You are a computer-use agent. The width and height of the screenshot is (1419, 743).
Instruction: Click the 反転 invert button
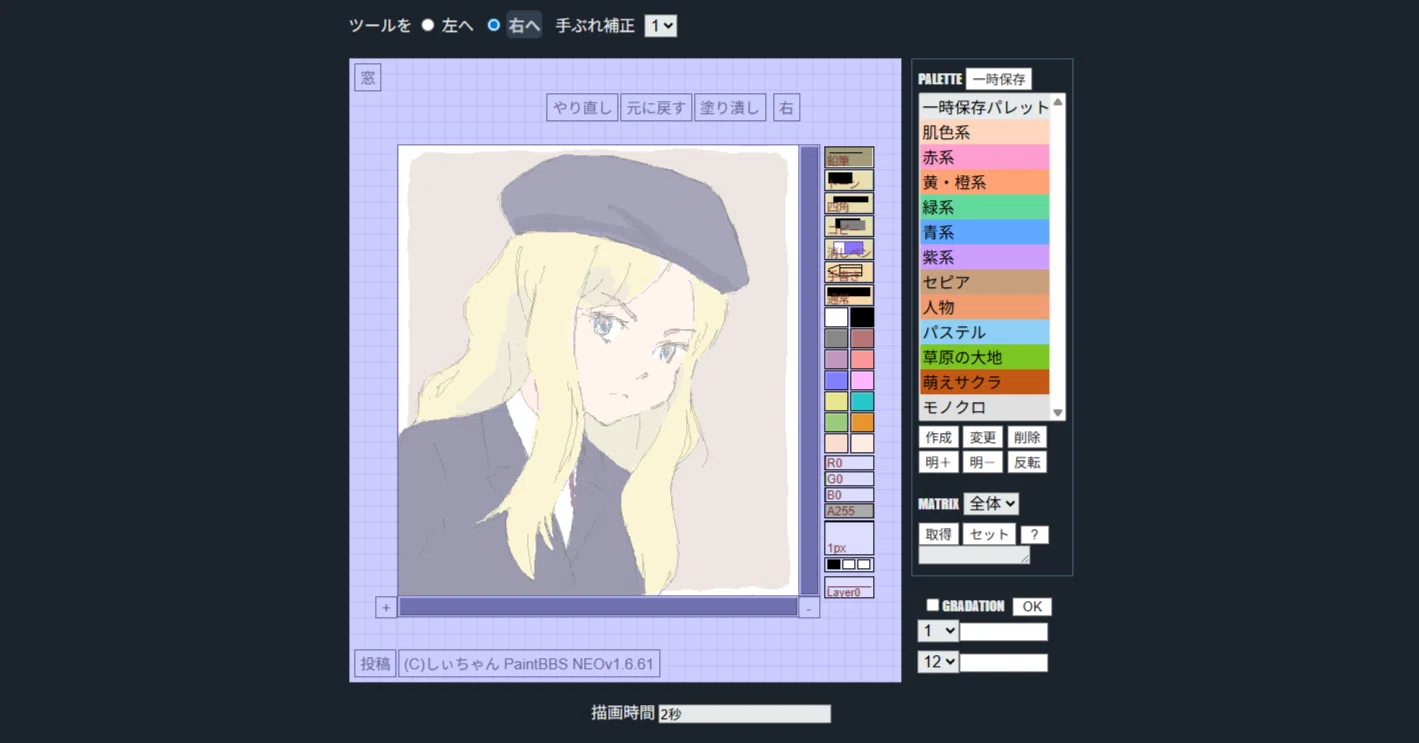[x=1027, y=462]
